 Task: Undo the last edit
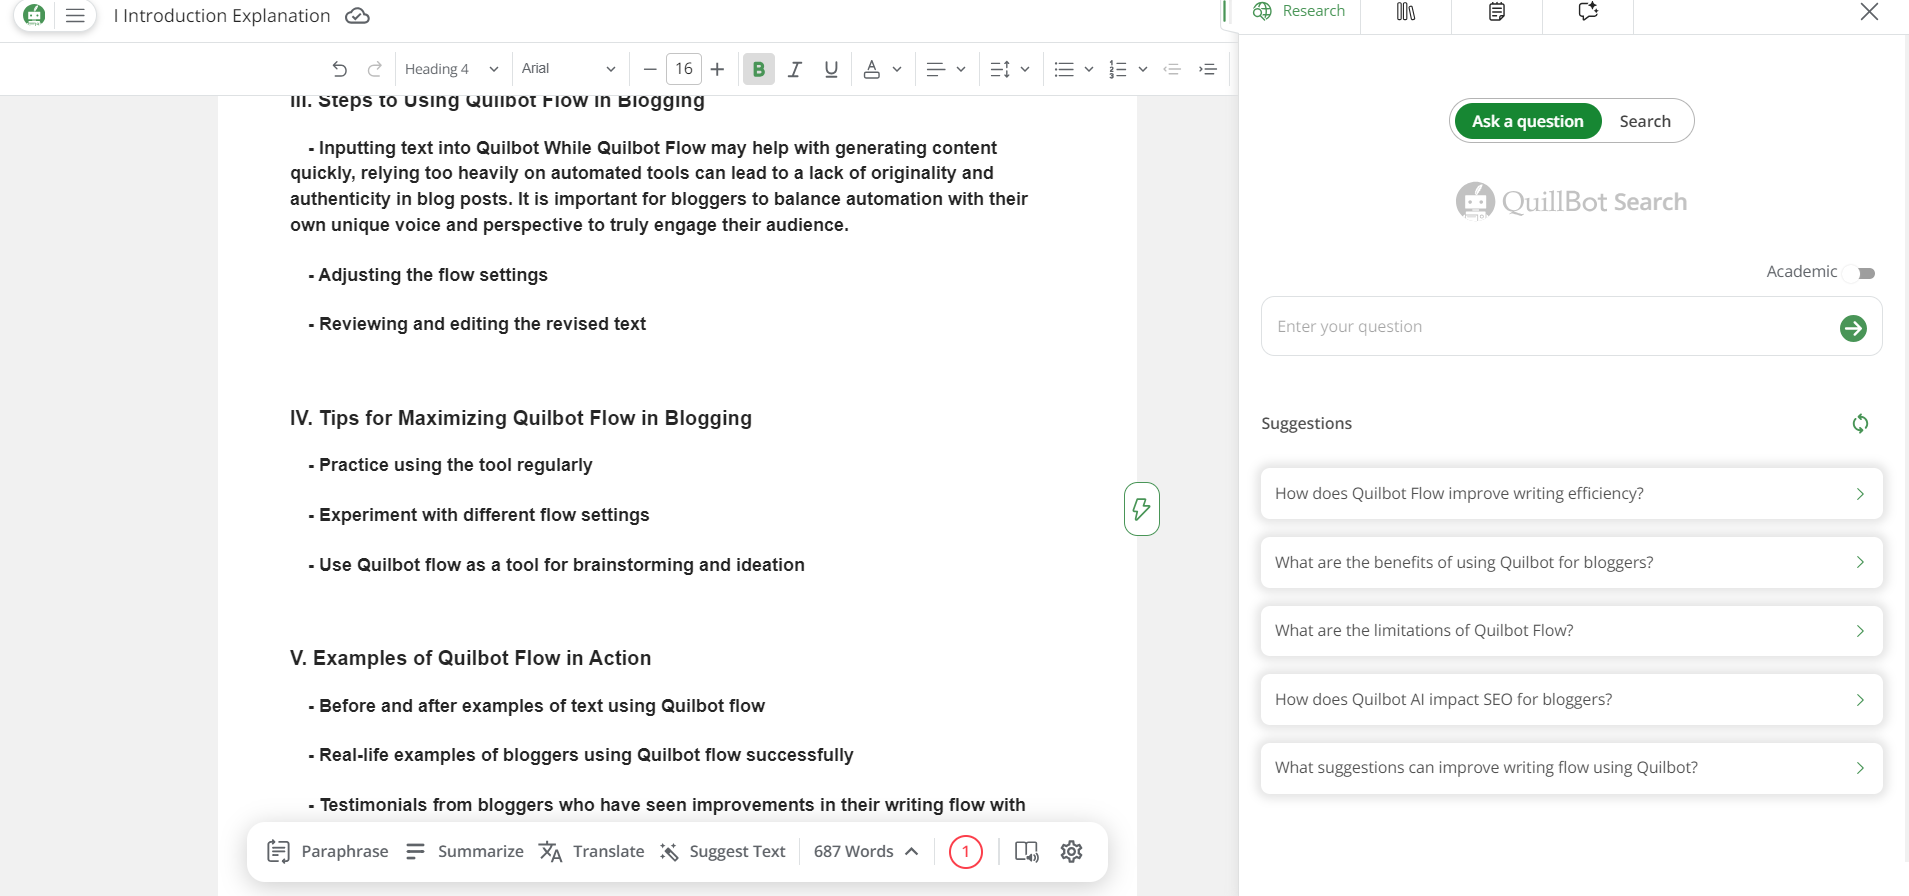(340, 69)
